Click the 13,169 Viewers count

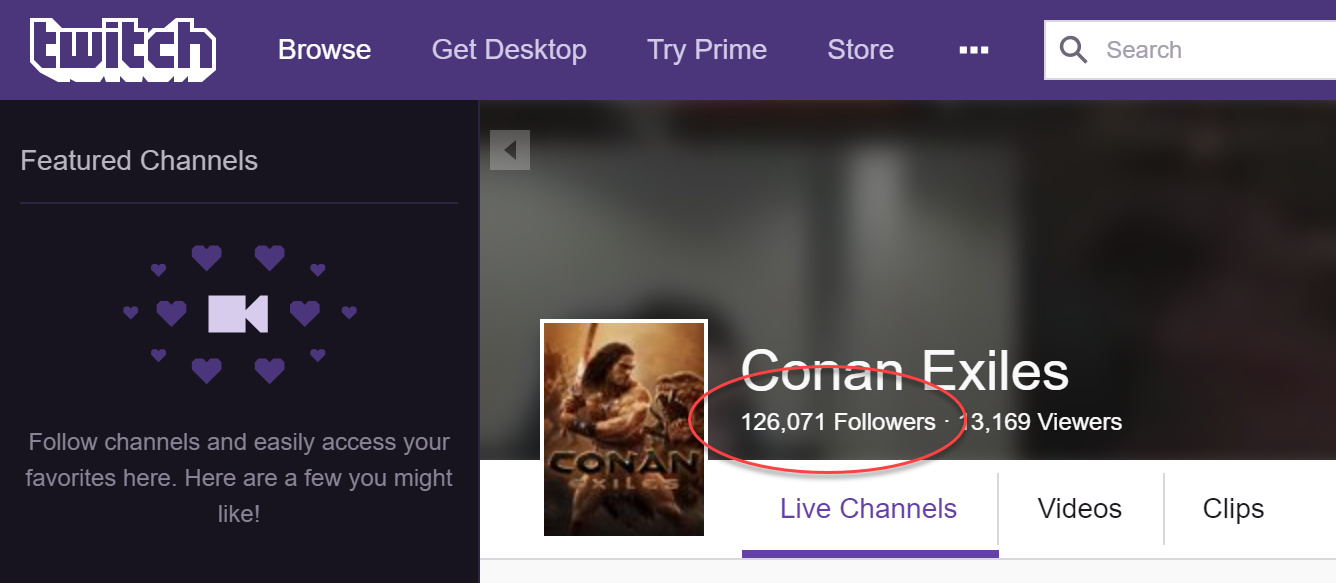pos(1040,422)
